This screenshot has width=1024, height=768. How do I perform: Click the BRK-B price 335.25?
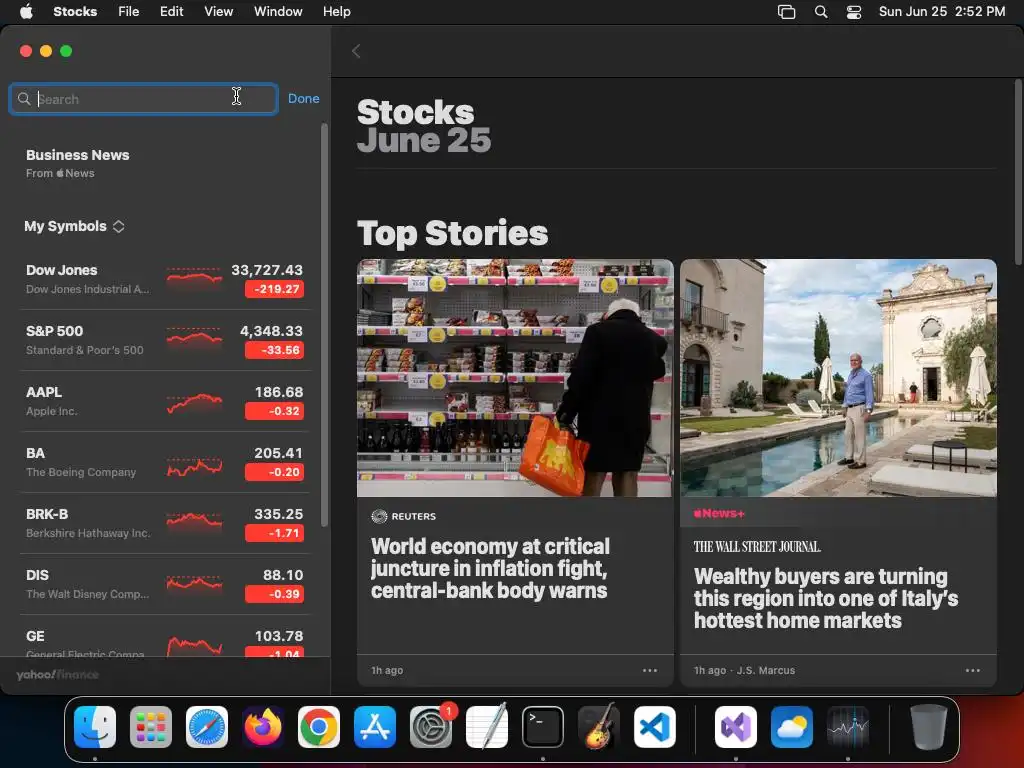pos(279,514)
